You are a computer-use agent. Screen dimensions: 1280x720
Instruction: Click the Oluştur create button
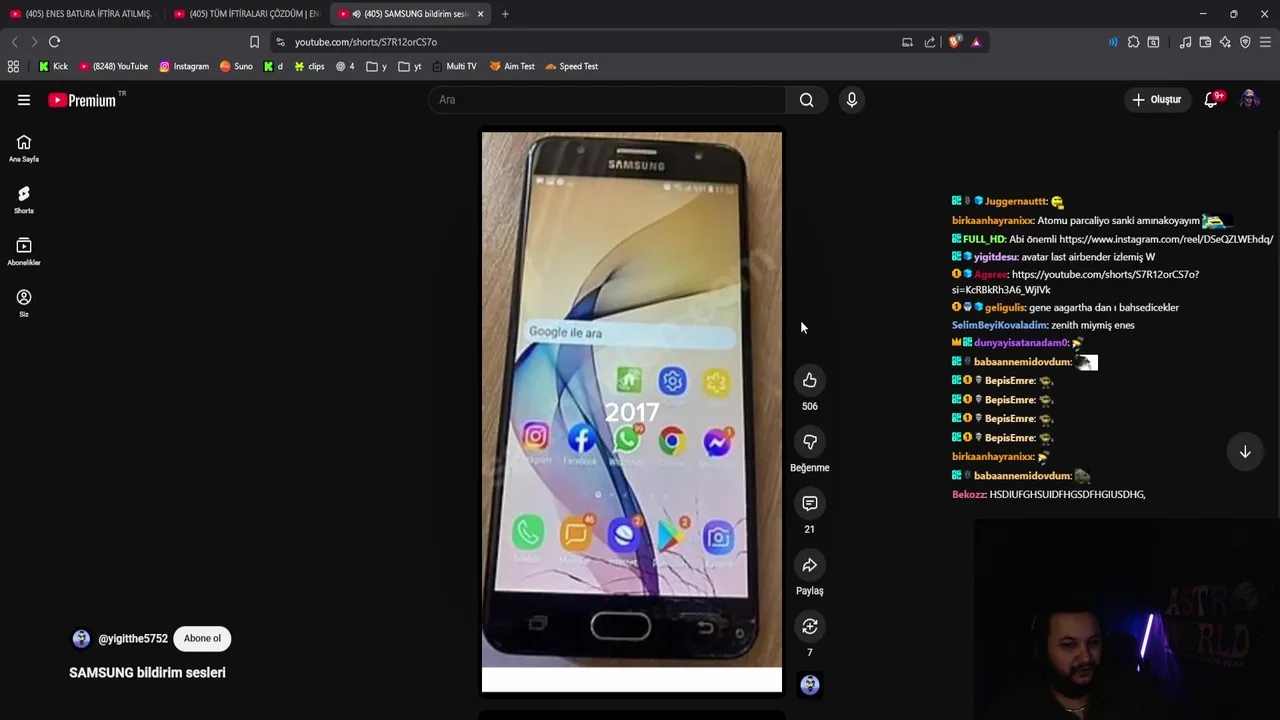click(x=1157, y=99)
